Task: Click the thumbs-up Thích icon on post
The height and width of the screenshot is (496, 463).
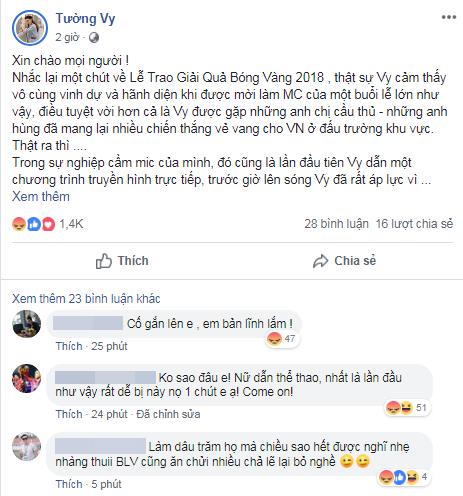Action: (x=104, y=261)
